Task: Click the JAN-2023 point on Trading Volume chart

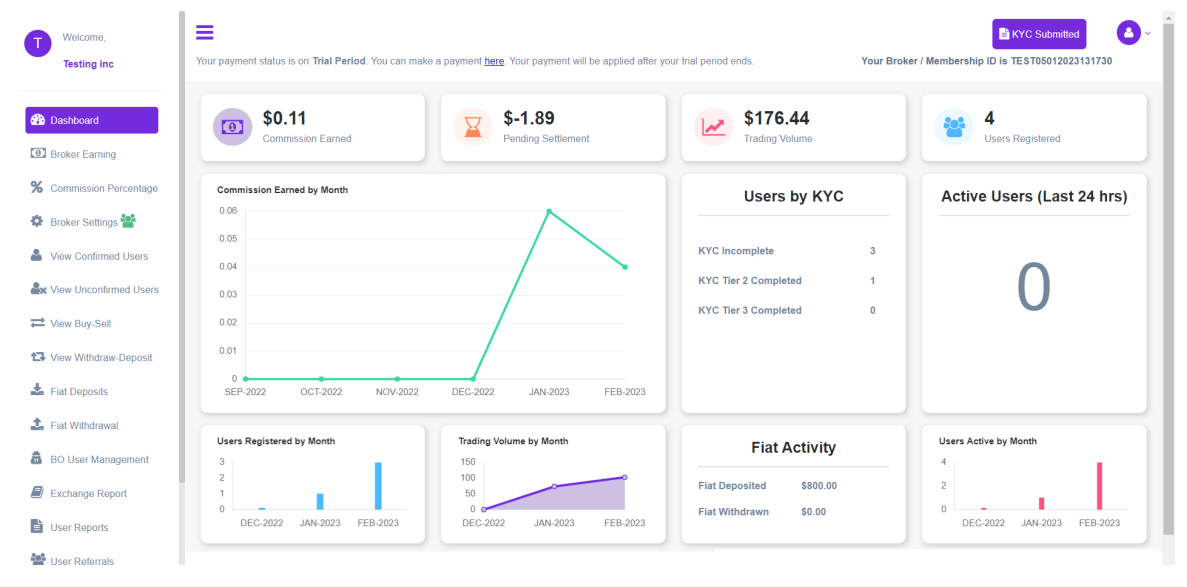Action: (554, 486)
